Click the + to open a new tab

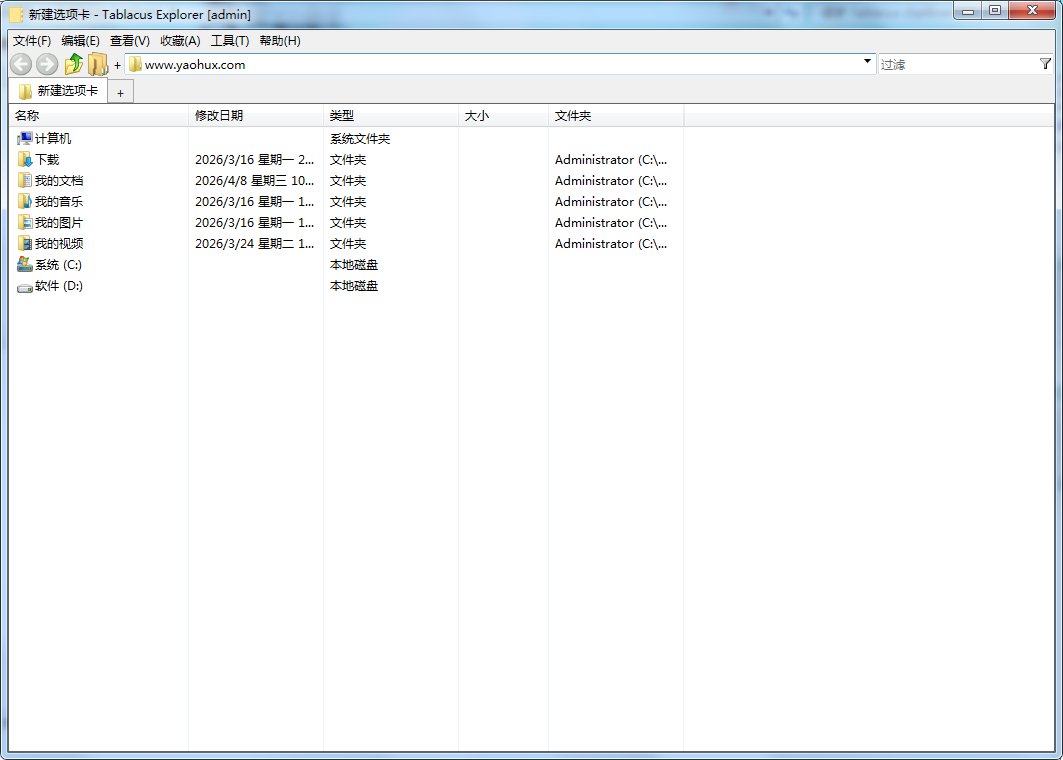tap(120, 91)
